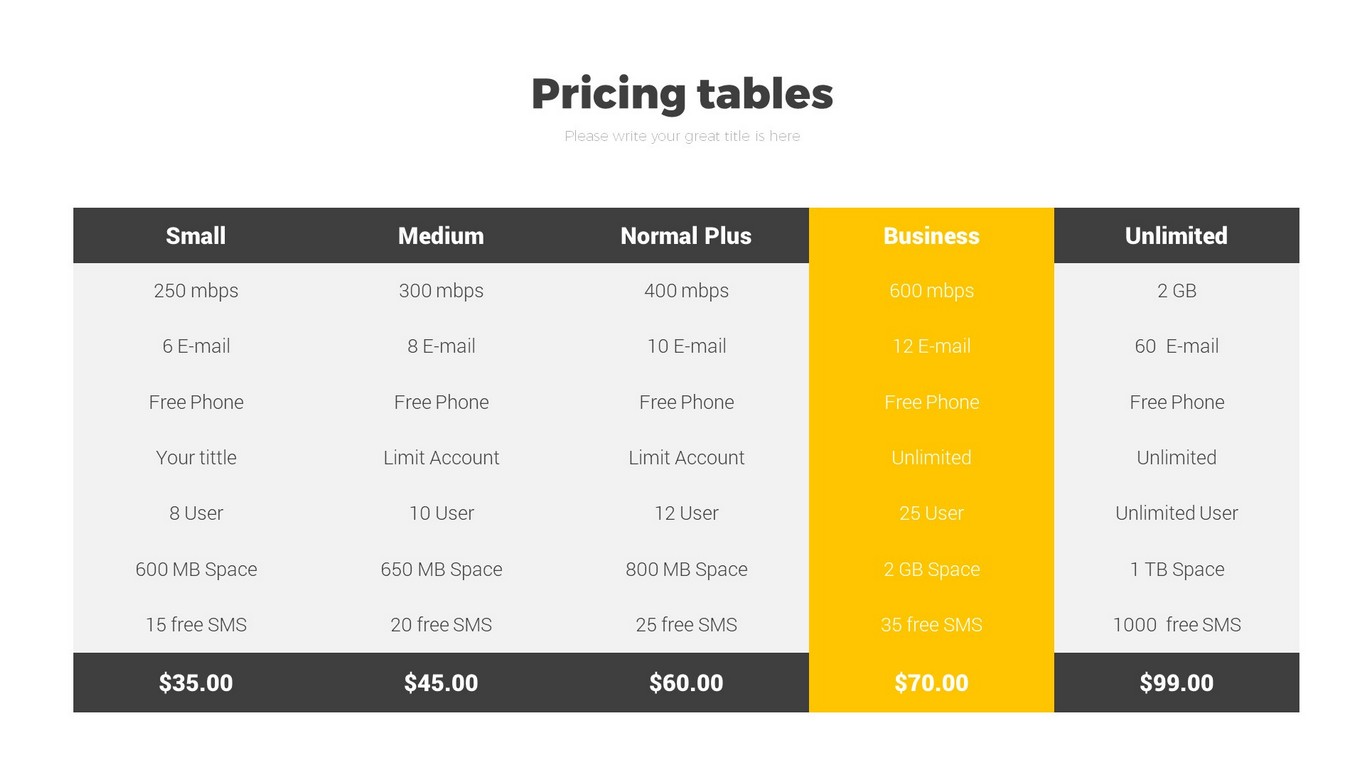Select the Medium plan header
Viewport: 1365px width, 768px height.
(x=441, y=236)
